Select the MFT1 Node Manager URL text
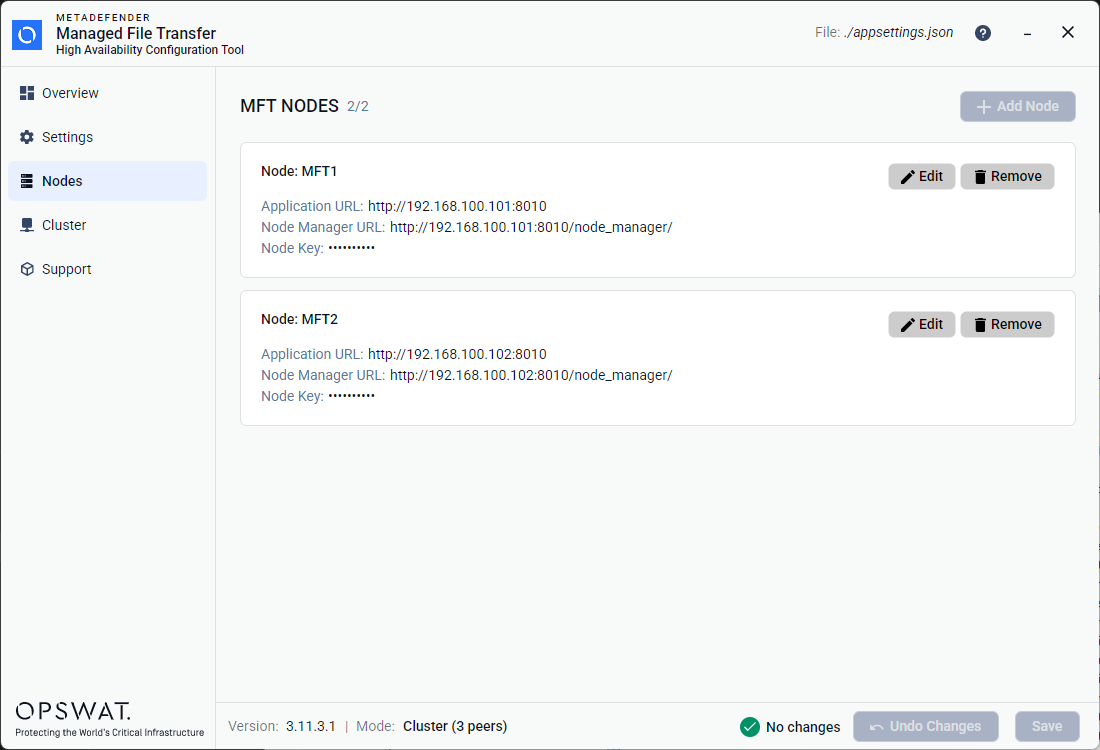Viewport: 1100px width, 750px height. 531,227
